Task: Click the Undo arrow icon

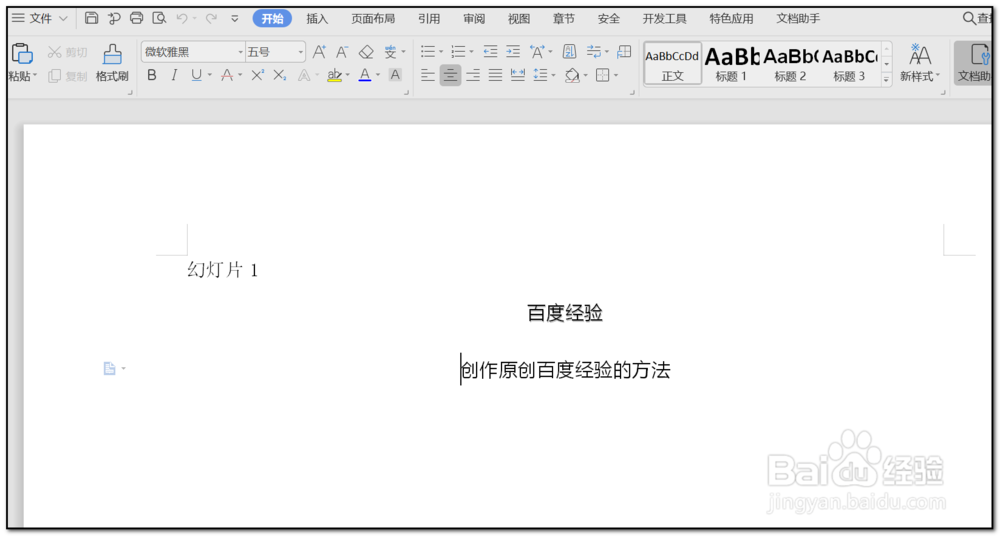Action: tap(182, 19)
